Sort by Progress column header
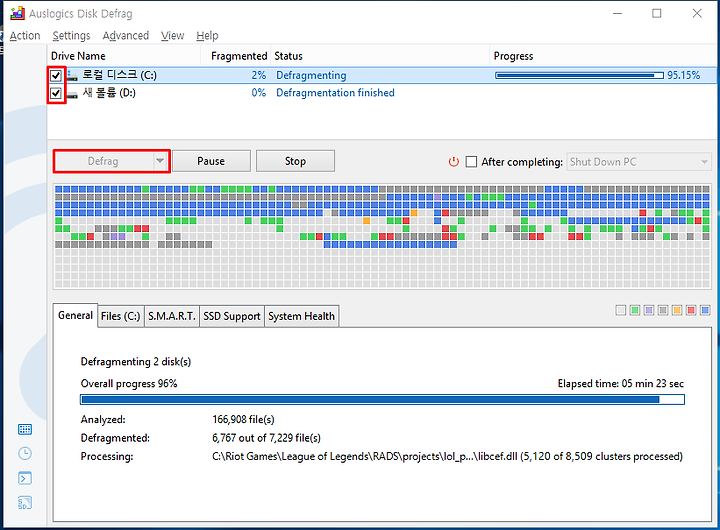Screen dimensions: 720x530 [x=603, y=56]
